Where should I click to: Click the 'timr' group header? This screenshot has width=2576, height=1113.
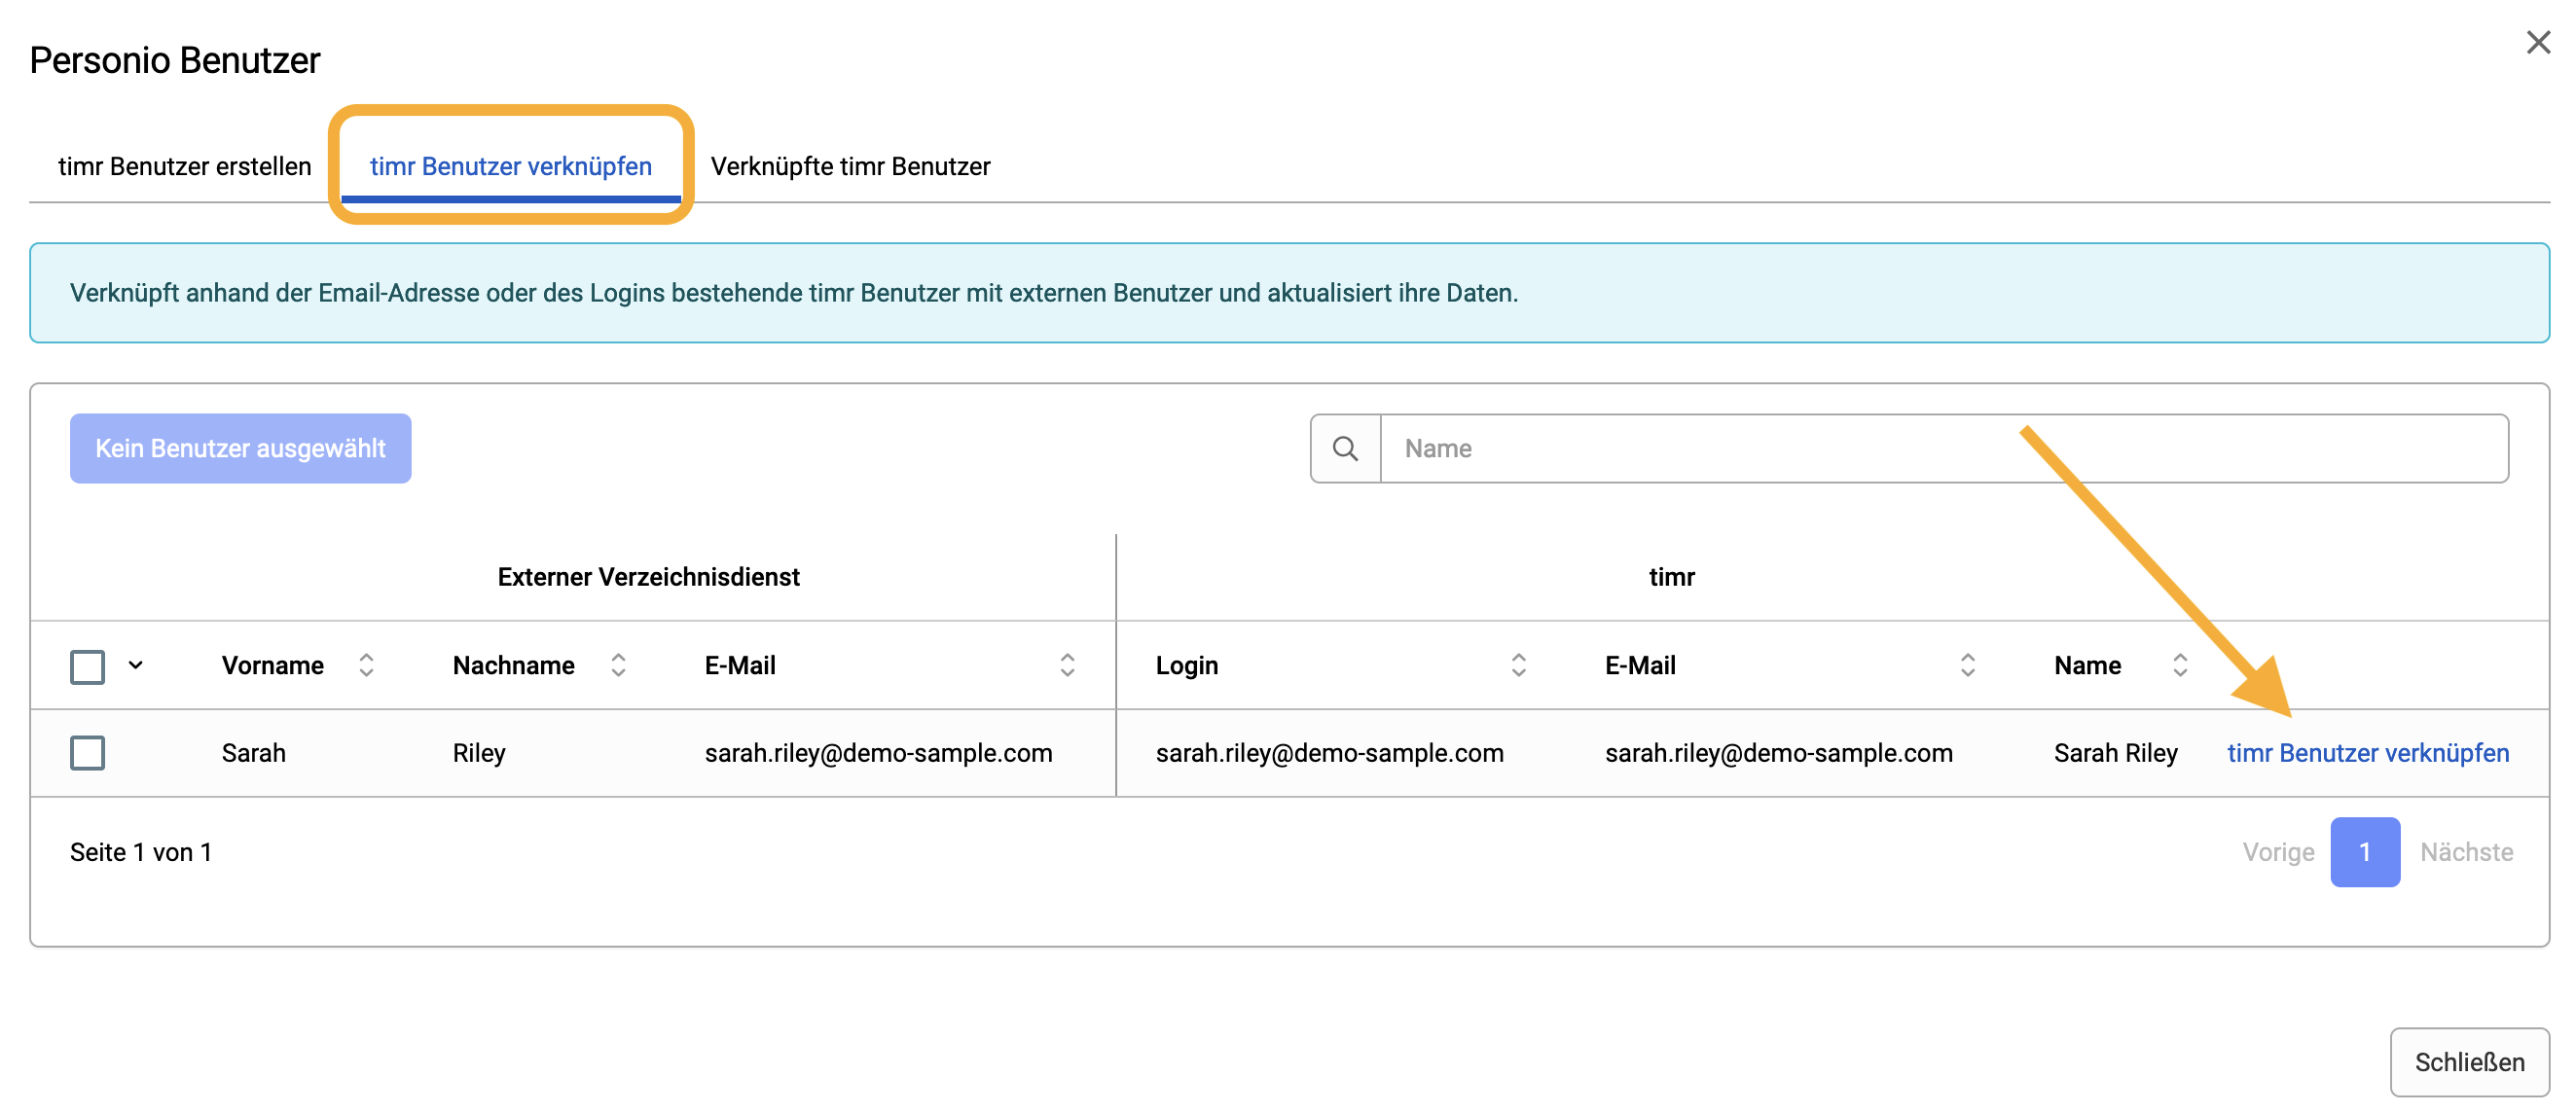[x=1671, y=577]
